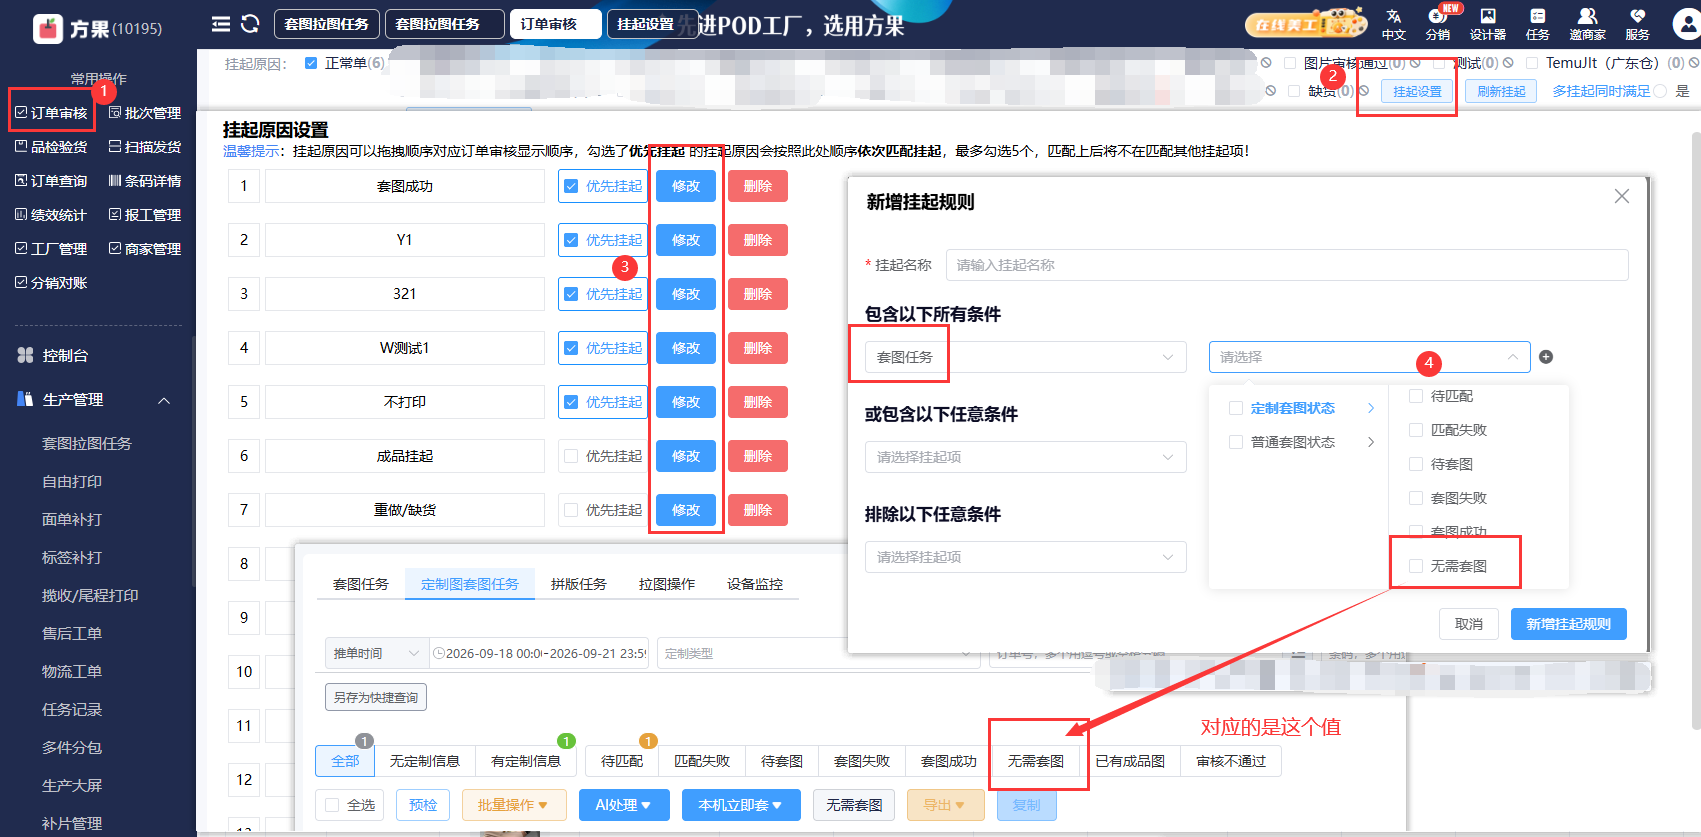Select the 是 radio for 多挂起同时满足
This screenshot has width=1701, height=837.
click(x=1660, y=91)
